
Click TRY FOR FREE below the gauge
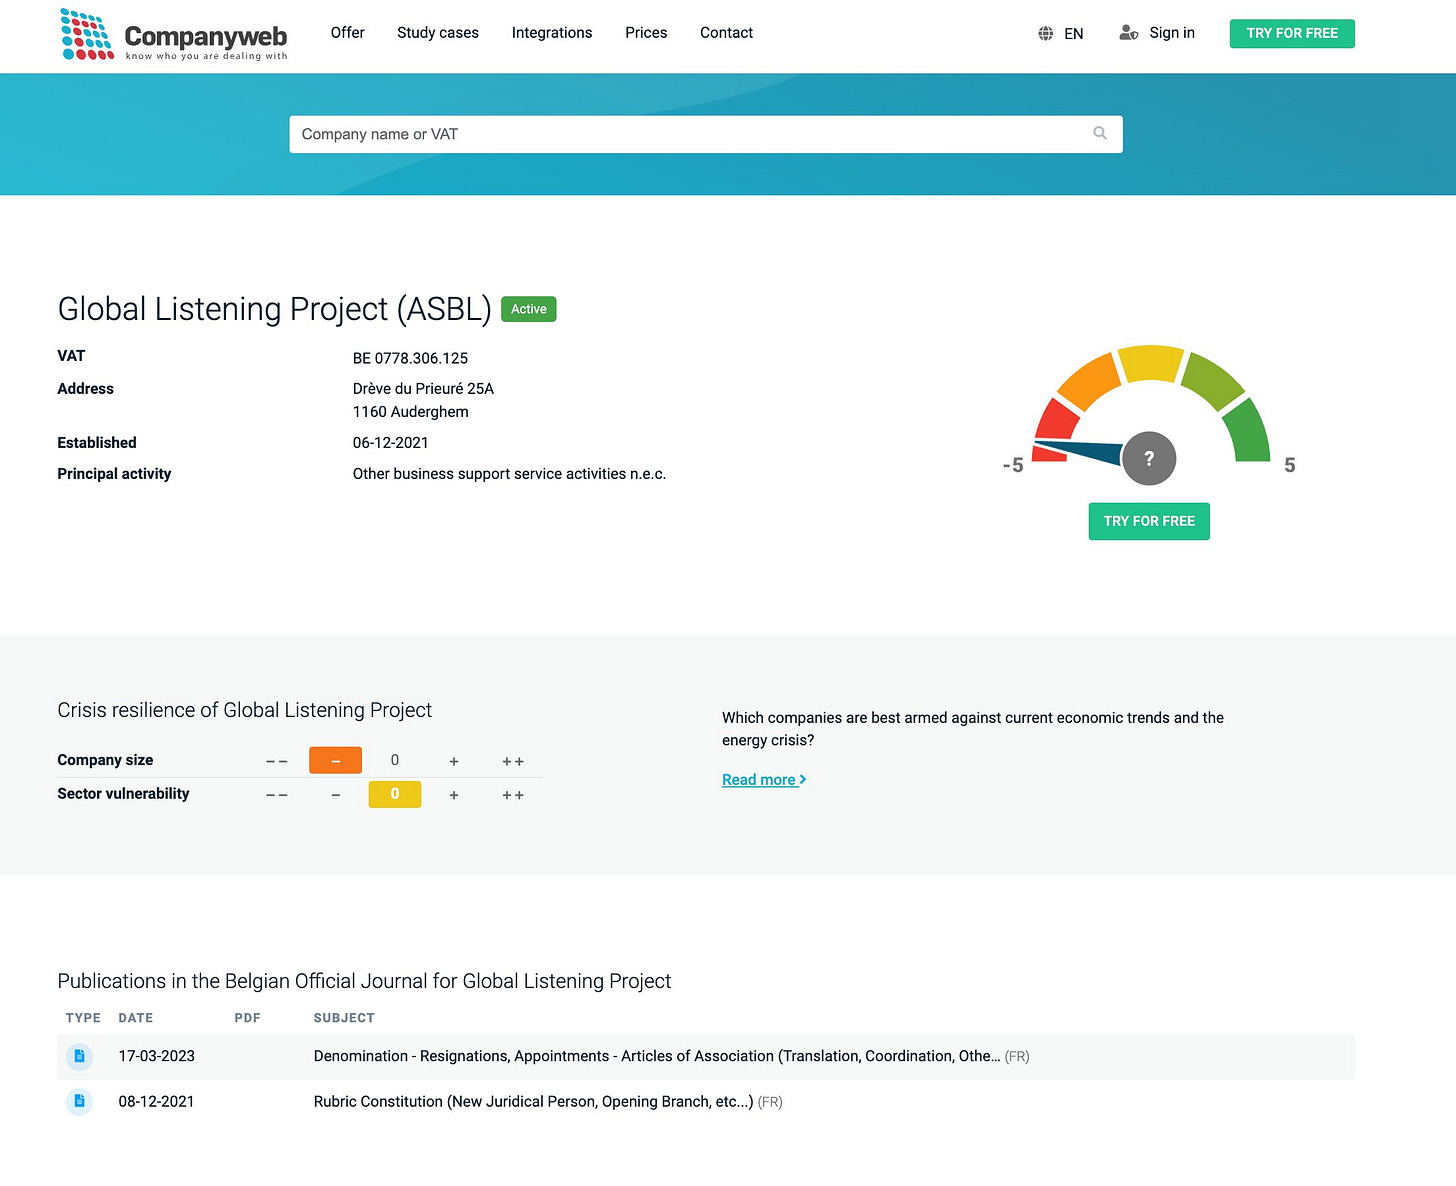pyautogui.click(x=1149, y=521)
